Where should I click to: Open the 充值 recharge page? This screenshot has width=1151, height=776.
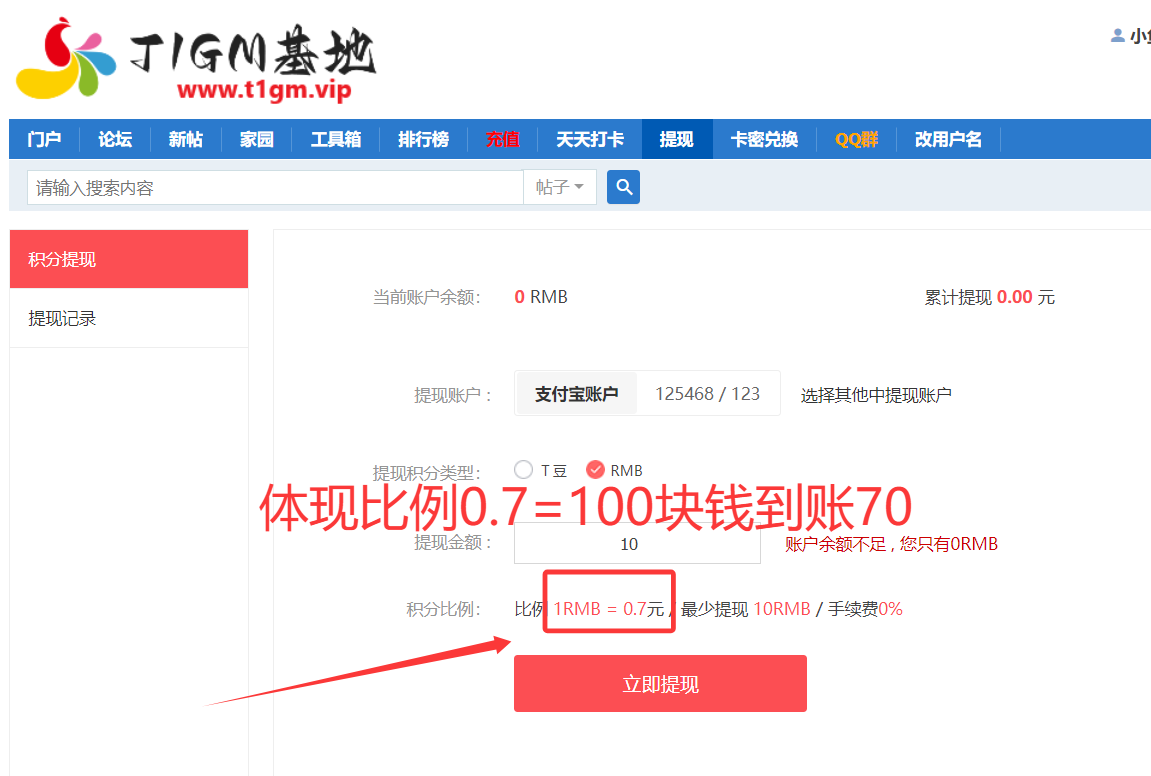502,140
